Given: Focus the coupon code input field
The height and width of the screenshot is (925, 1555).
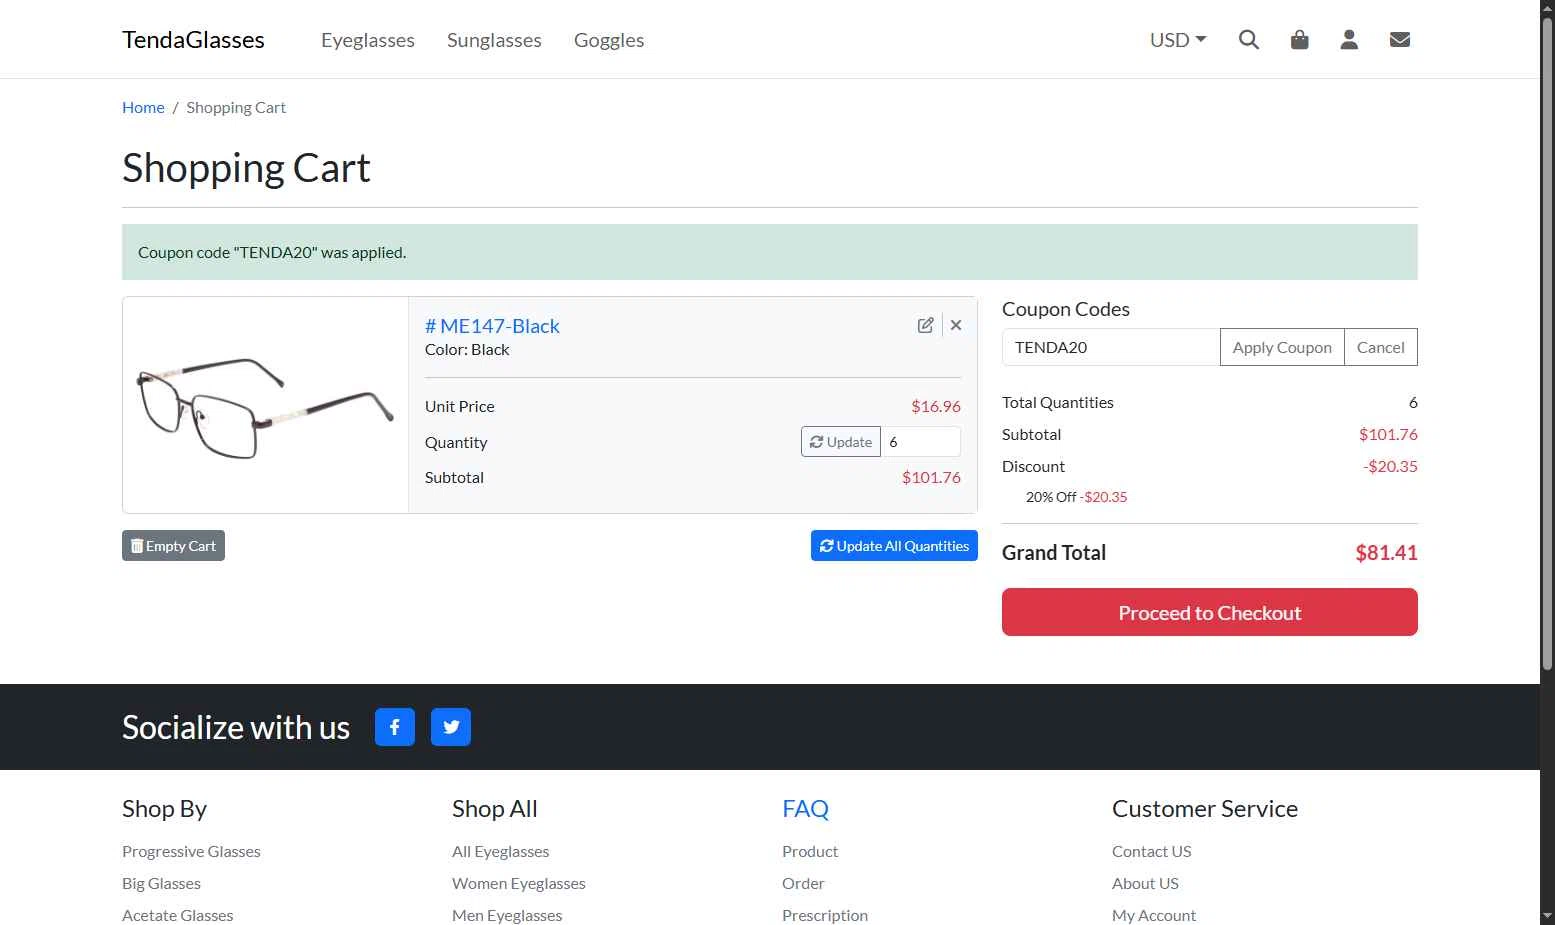Looking at the screenshot, I should [x=1111, y=347].
